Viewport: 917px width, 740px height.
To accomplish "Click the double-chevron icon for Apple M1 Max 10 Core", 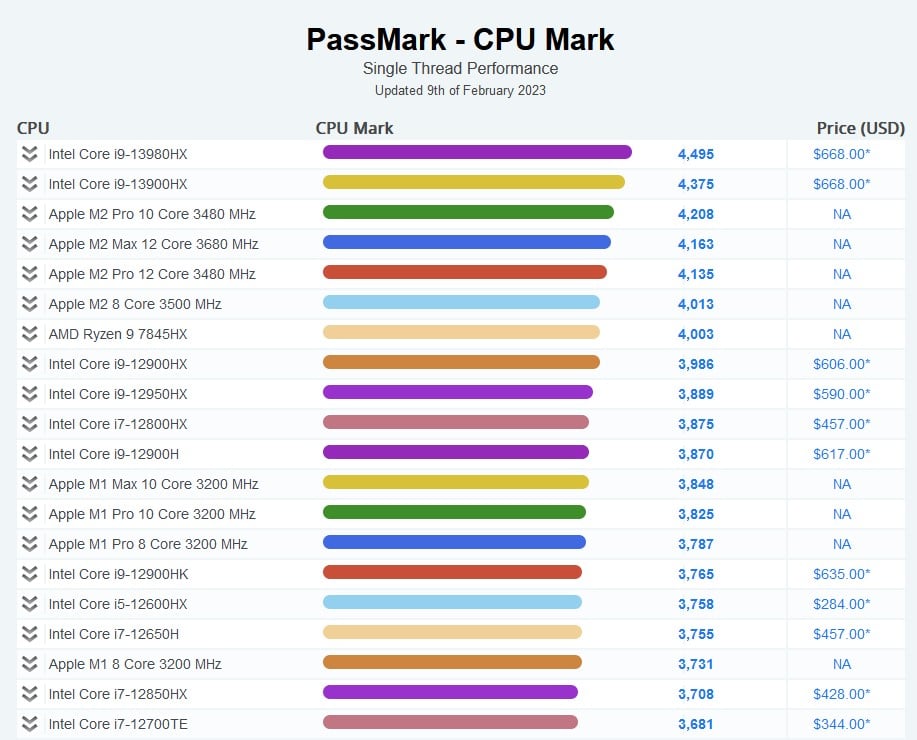I will pyautogui.click(x=29, y=484).
